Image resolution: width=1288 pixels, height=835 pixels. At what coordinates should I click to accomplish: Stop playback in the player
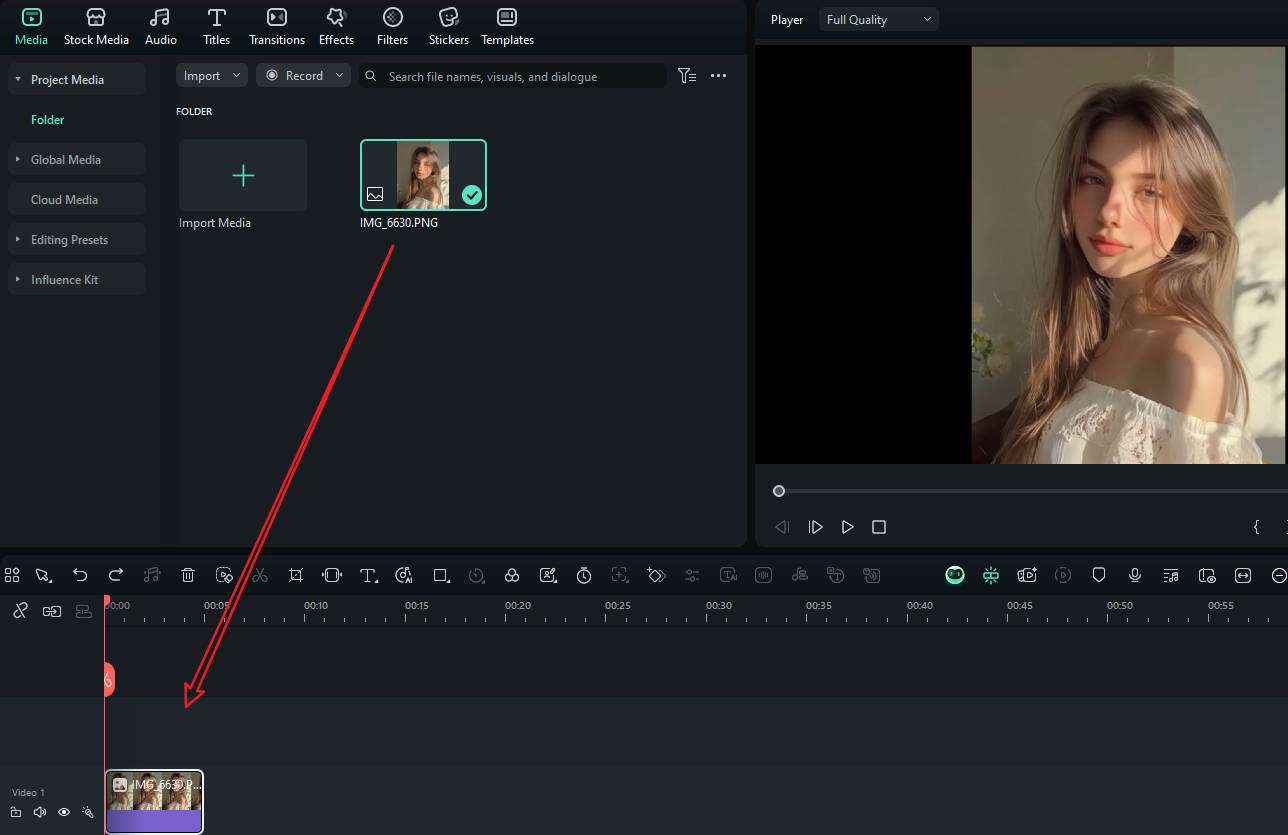(x=879, y=527)
